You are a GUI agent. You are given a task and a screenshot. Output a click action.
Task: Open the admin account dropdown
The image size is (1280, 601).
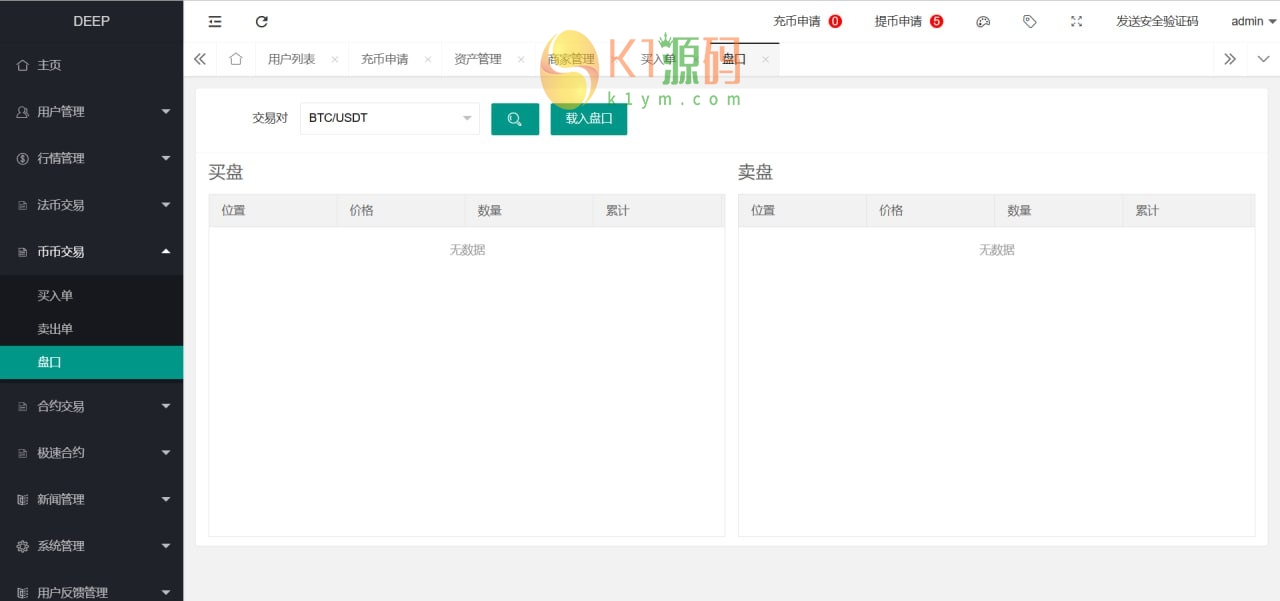click(1253, 21)
